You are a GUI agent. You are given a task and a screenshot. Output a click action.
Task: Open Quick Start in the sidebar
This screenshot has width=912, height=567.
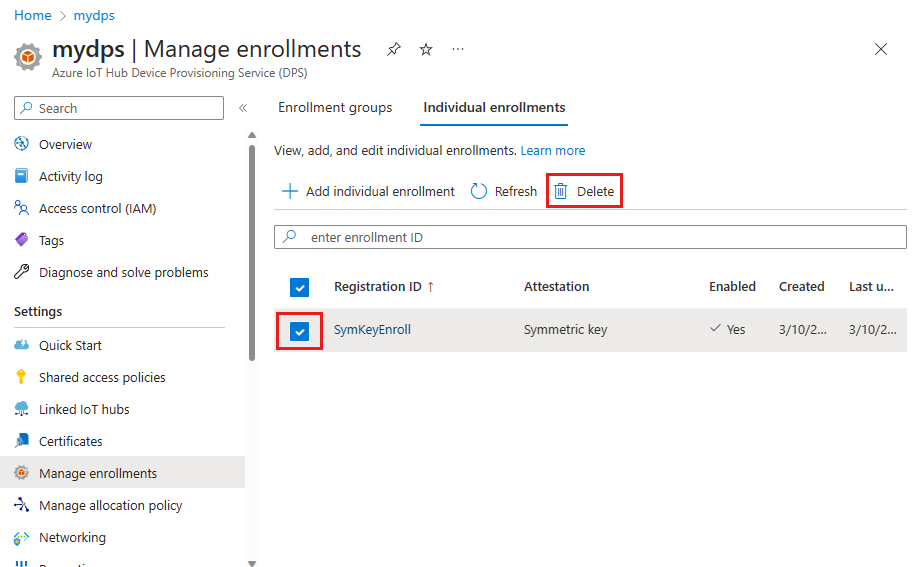pyautogui.click(x=70, y=345)
